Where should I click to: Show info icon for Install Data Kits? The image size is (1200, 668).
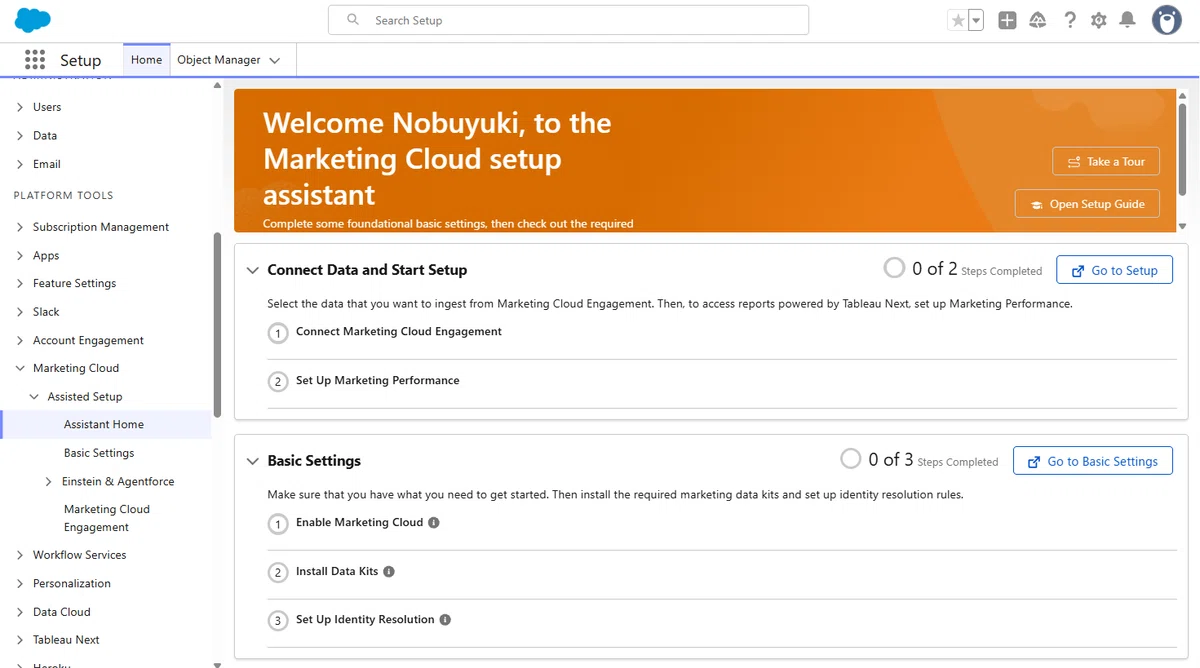(x=389, y=571)
